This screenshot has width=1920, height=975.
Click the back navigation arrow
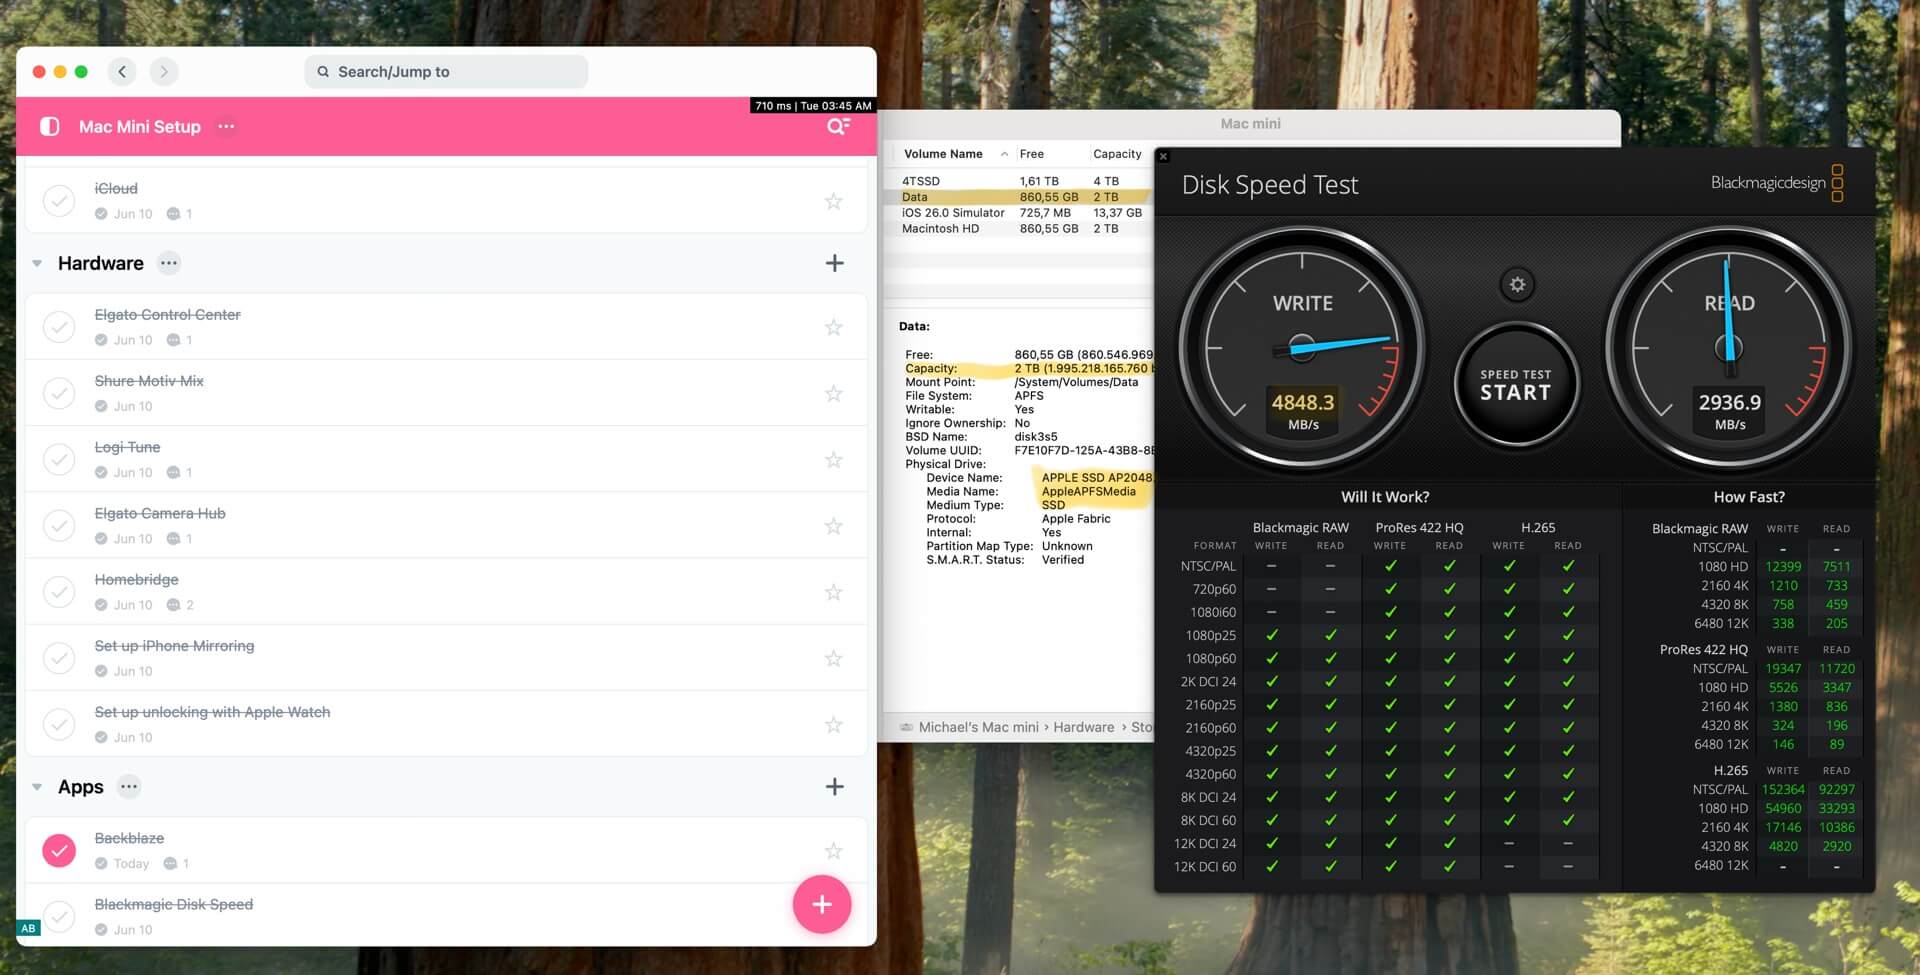[122, 72]
